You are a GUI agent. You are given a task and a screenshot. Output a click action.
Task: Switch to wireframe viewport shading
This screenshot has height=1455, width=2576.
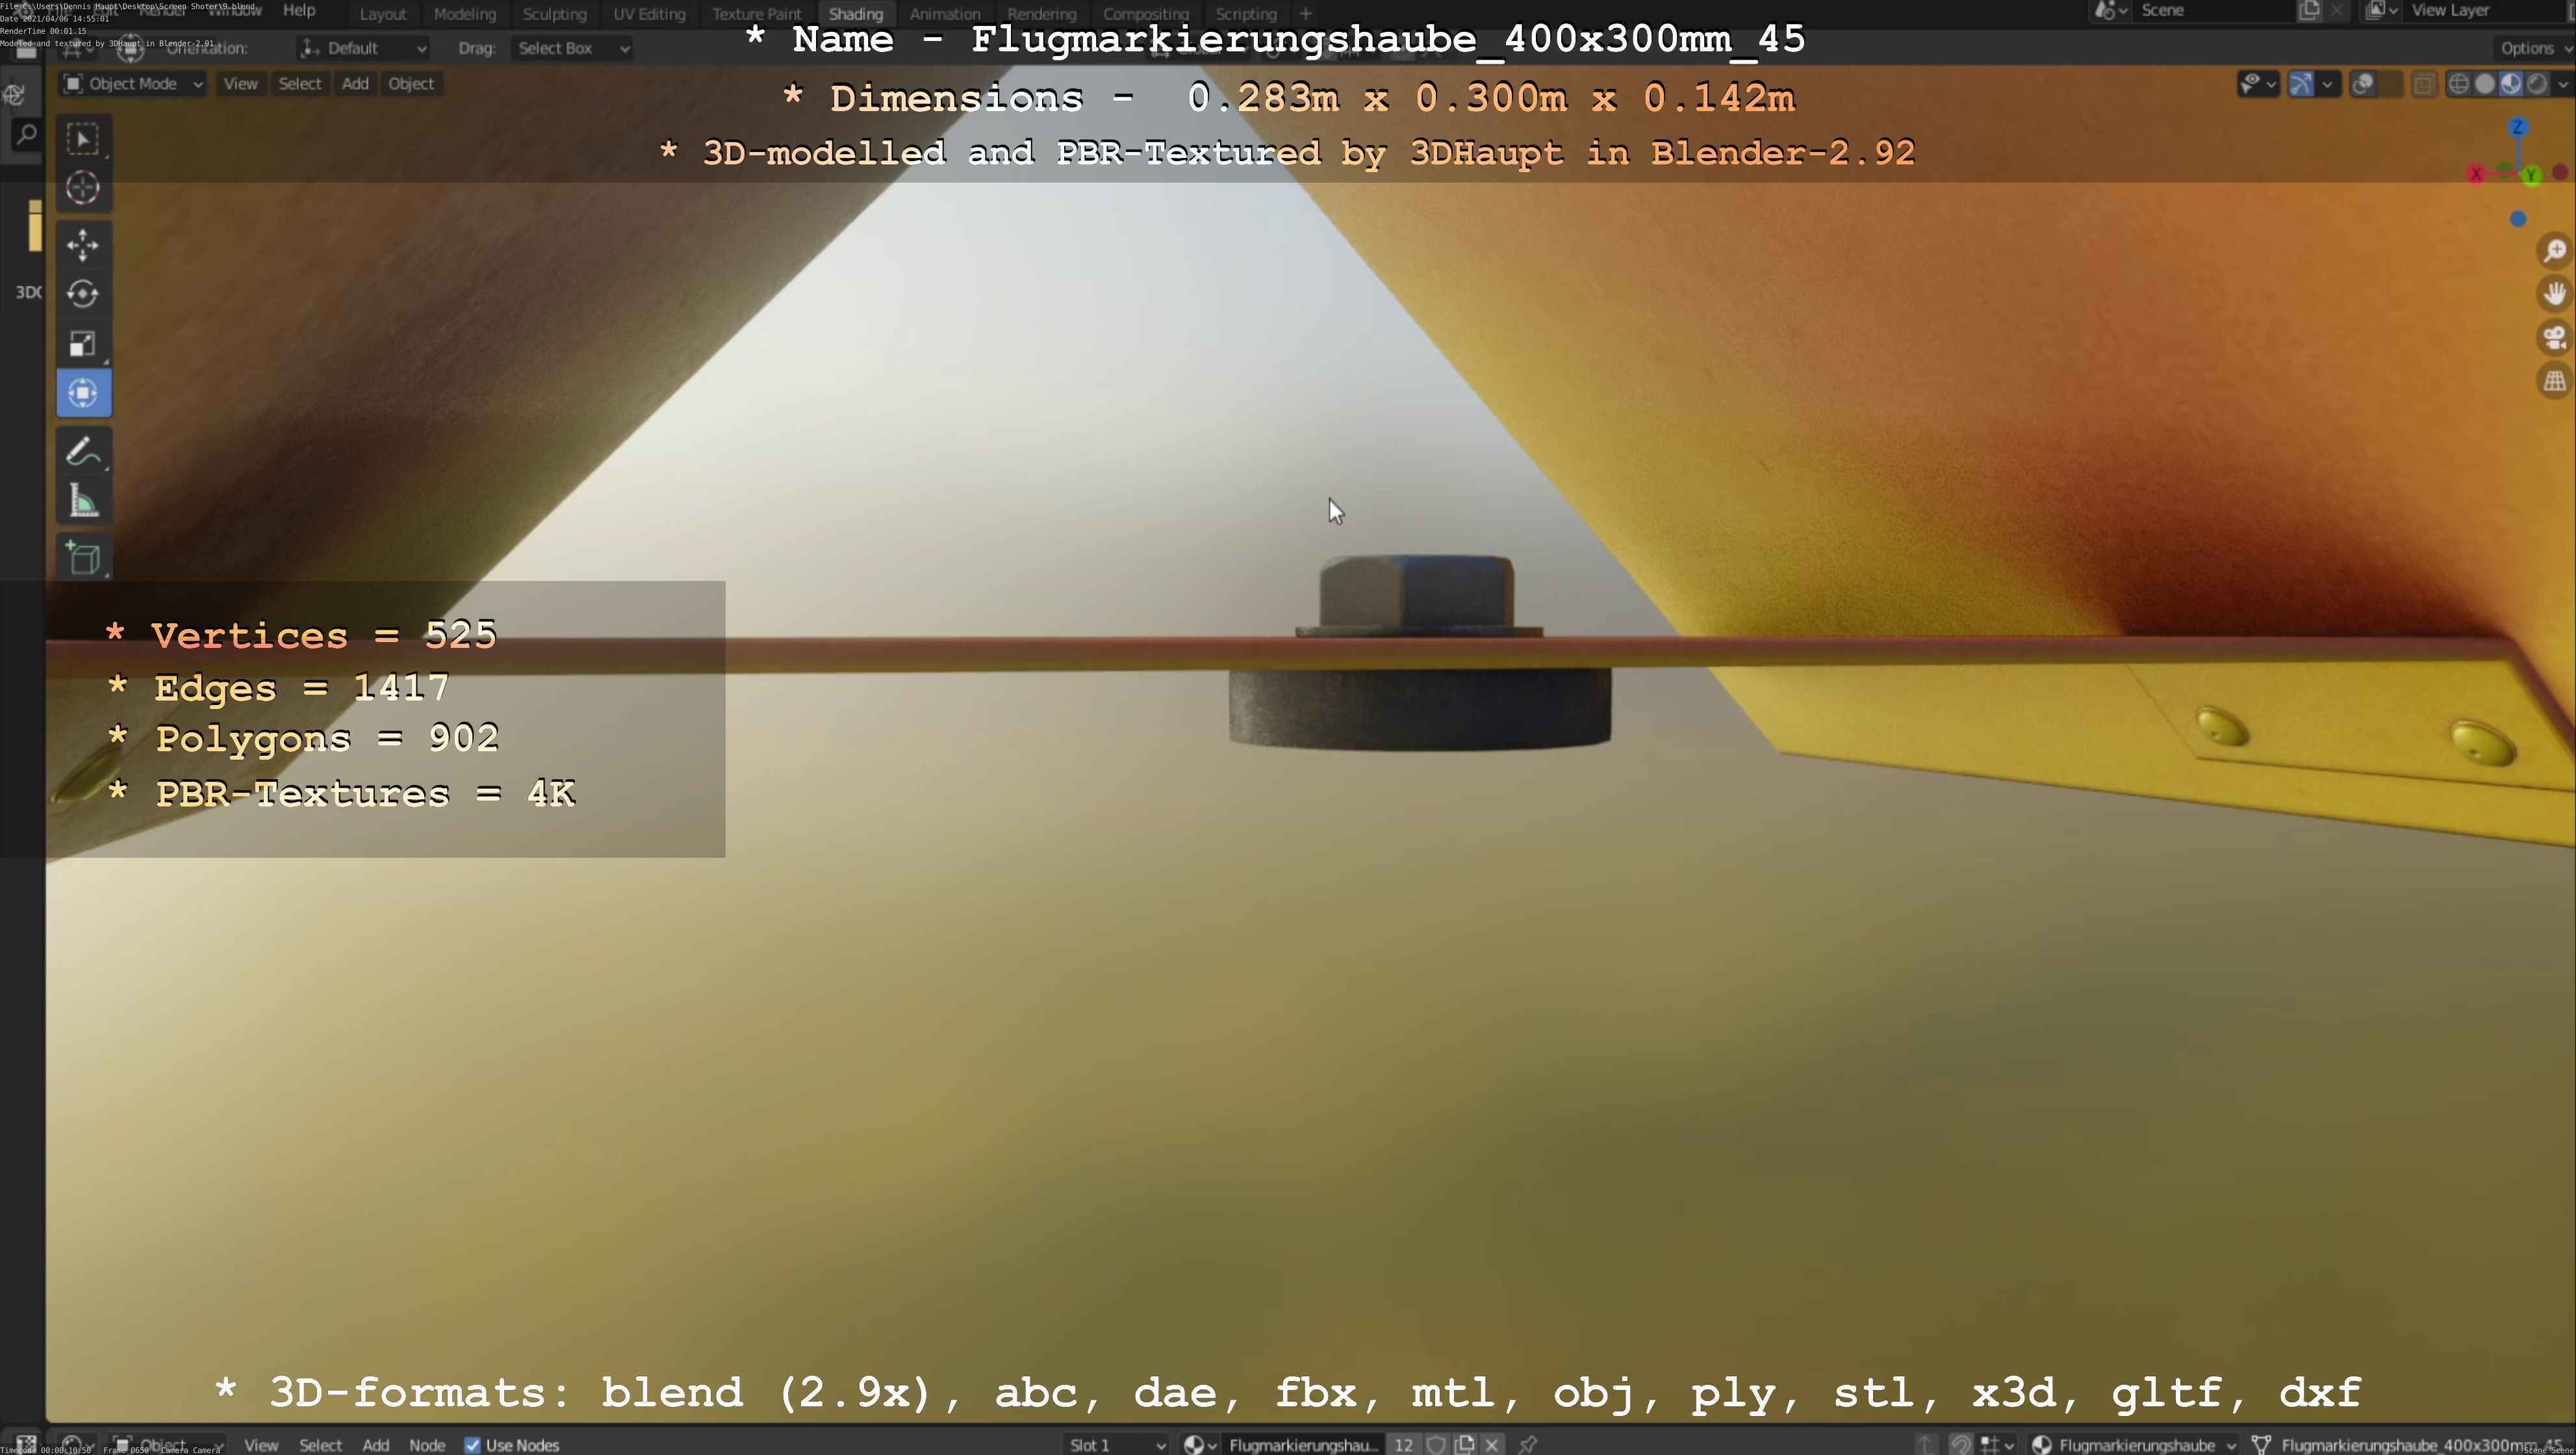(x=2459, y=84)
